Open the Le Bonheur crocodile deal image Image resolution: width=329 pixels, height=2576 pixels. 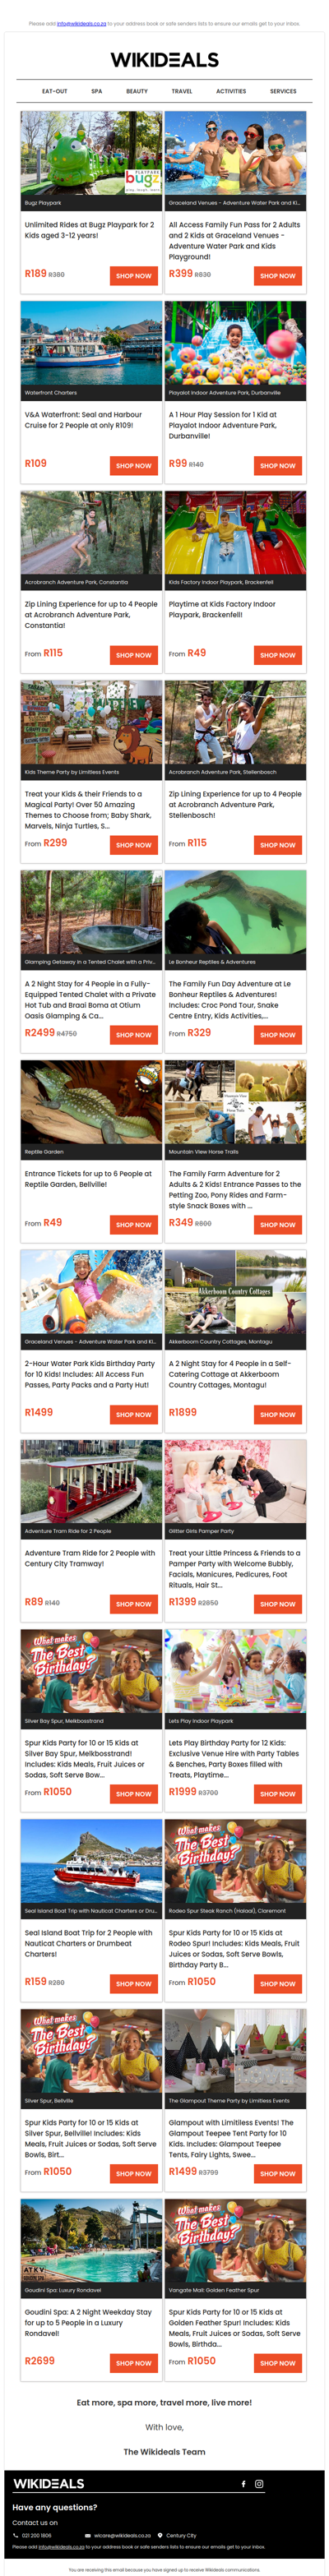click(236, 913)
